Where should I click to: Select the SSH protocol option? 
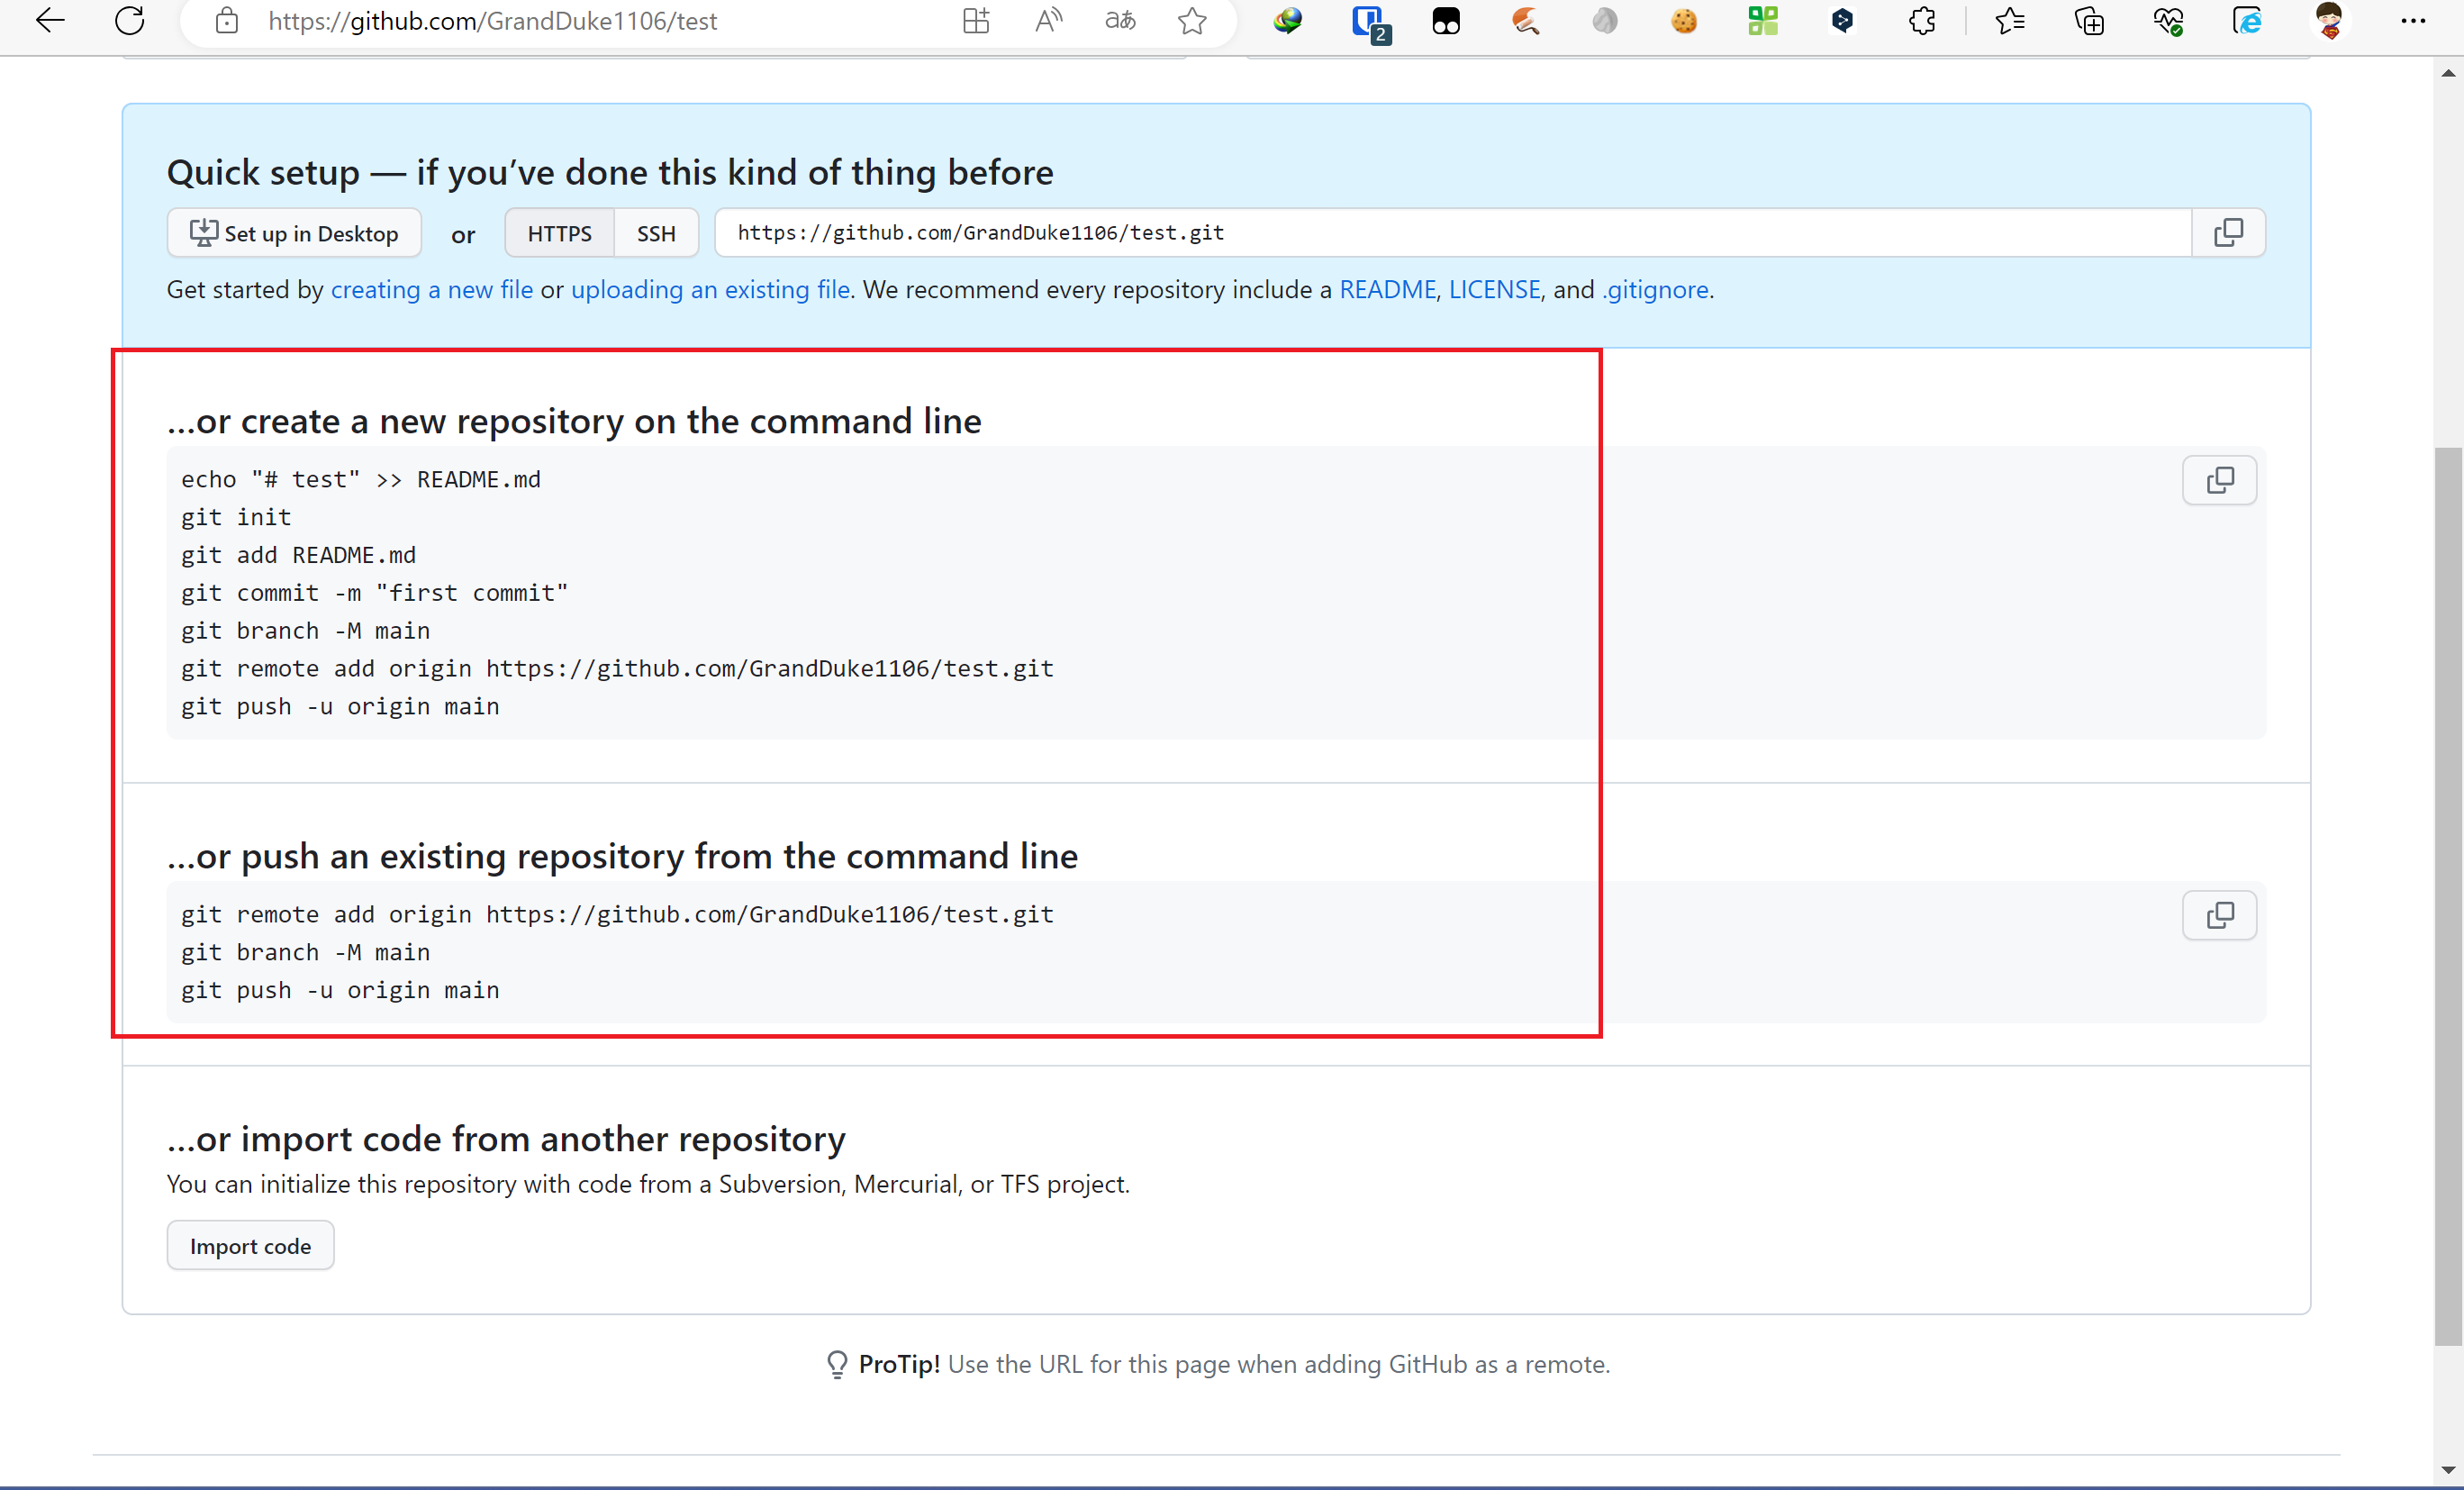click(x=656, y=233)
